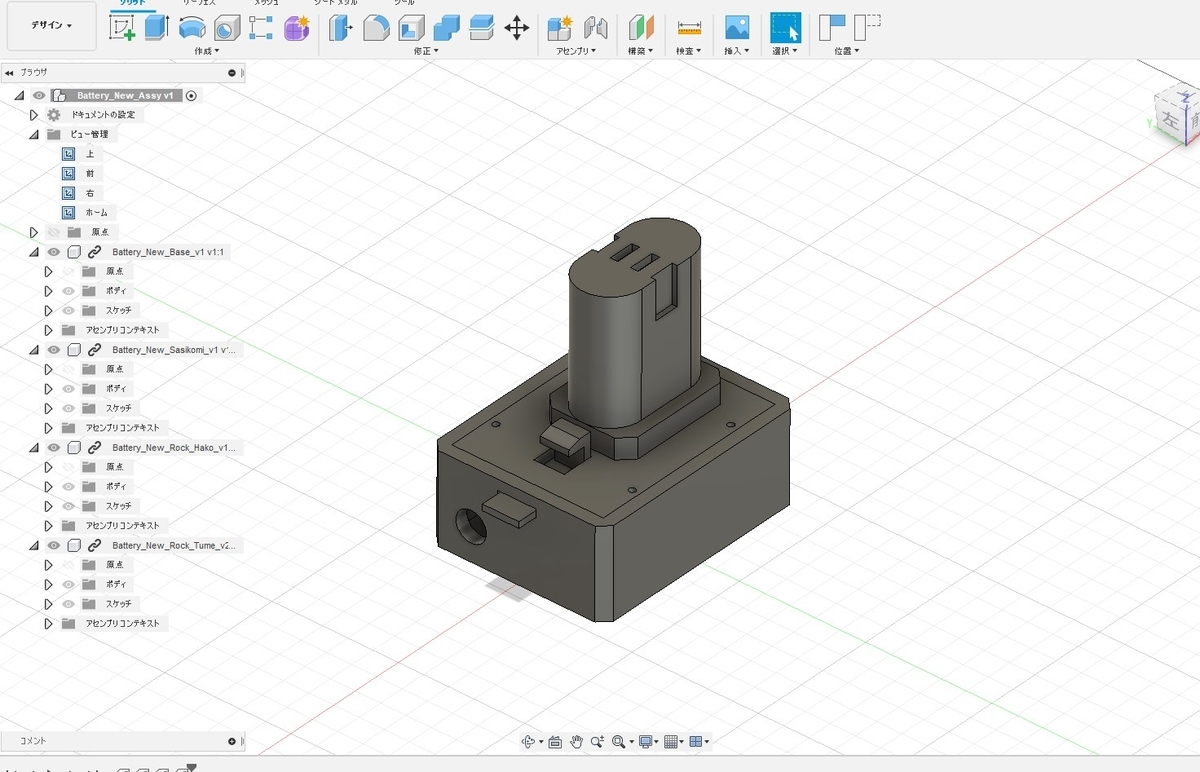Hide the Battery_New_Sasikomi_v1 component
The image size is (1200, 772).
tap(54, 350)
